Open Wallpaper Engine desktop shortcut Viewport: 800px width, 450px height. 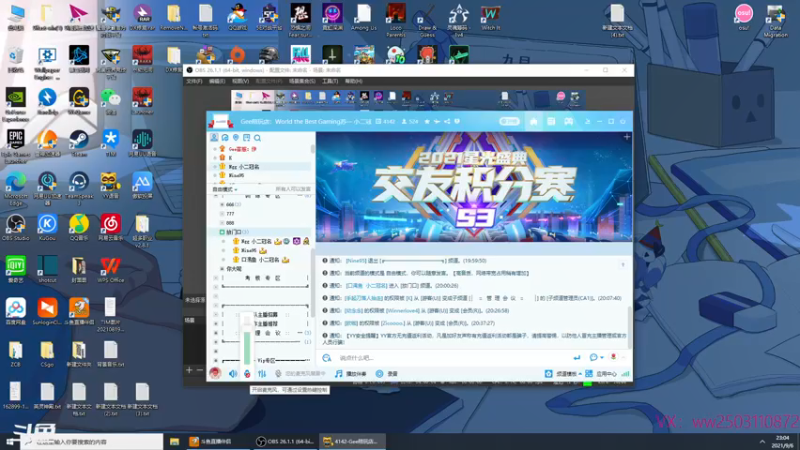tap(47, 63)
